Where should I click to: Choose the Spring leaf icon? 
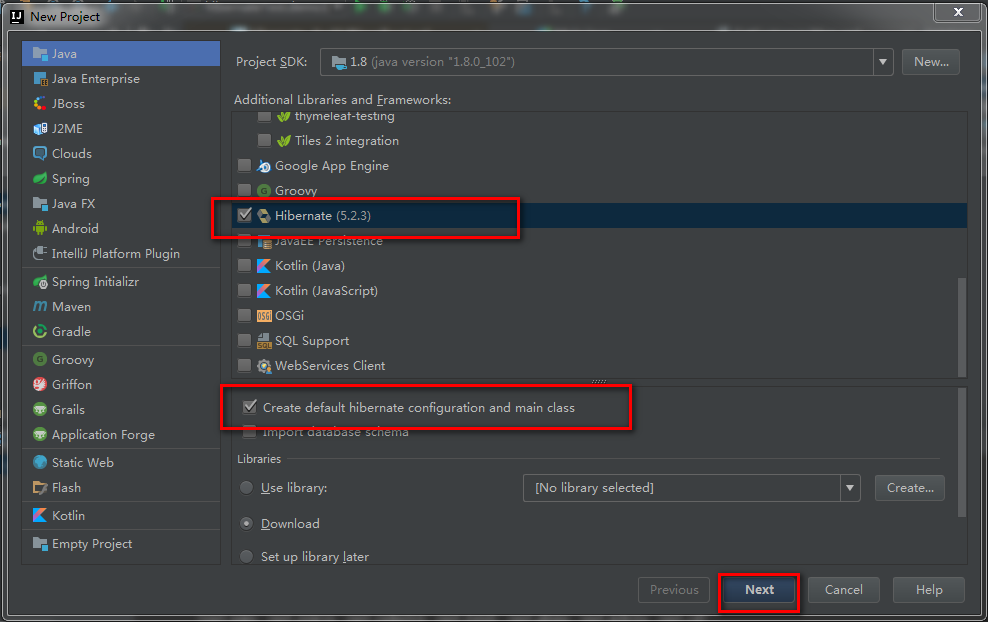(40, 178)
